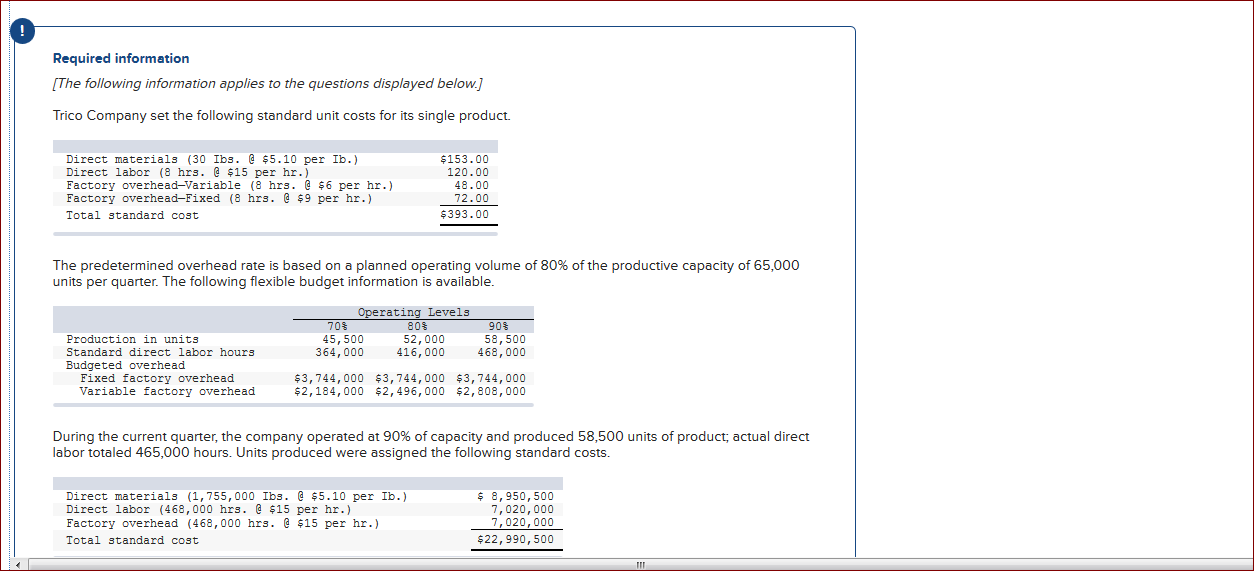Click the Factory overhead–Variable 48.00 amount
Screen dimensions: 1254x571
(x=471, y=185)
